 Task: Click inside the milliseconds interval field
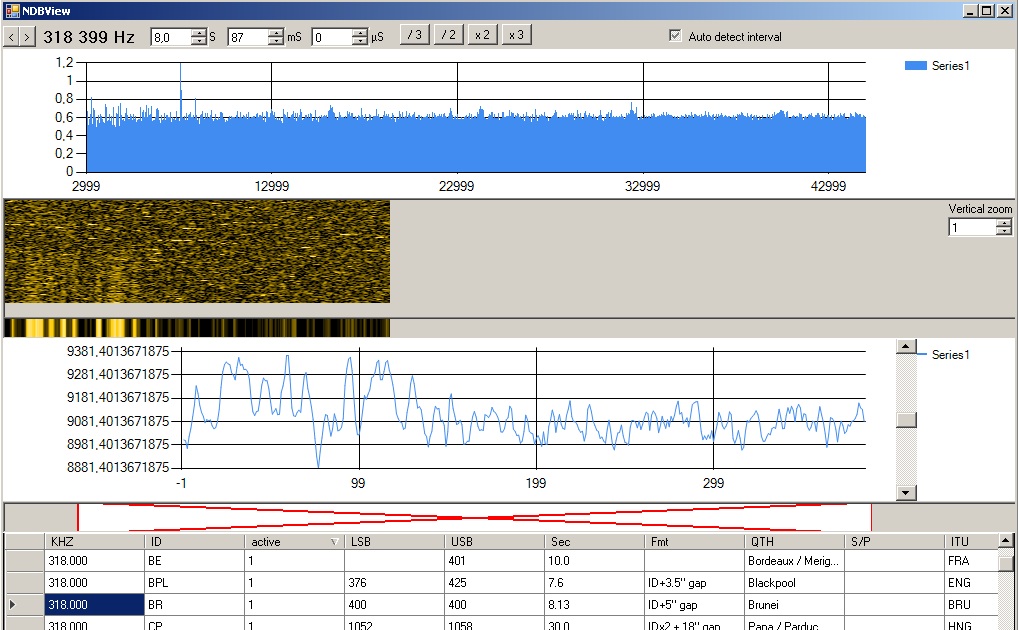click(x=247, y=37)
